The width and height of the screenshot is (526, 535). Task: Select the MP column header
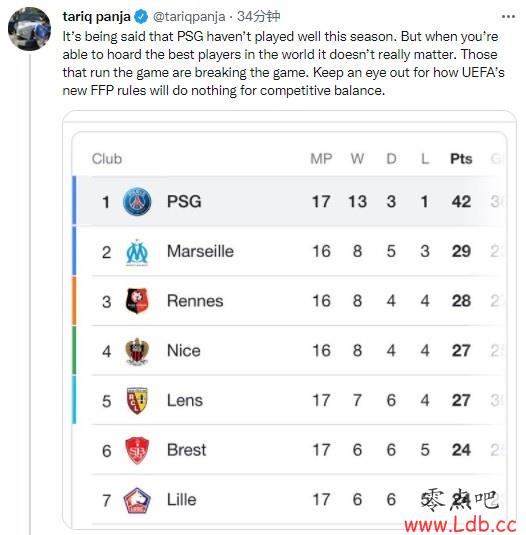point(321,159)
